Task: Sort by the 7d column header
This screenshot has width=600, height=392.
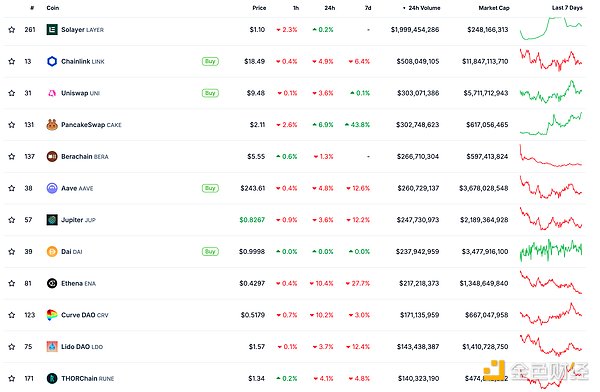Action: pyautogui.click(x=368, y=8)
